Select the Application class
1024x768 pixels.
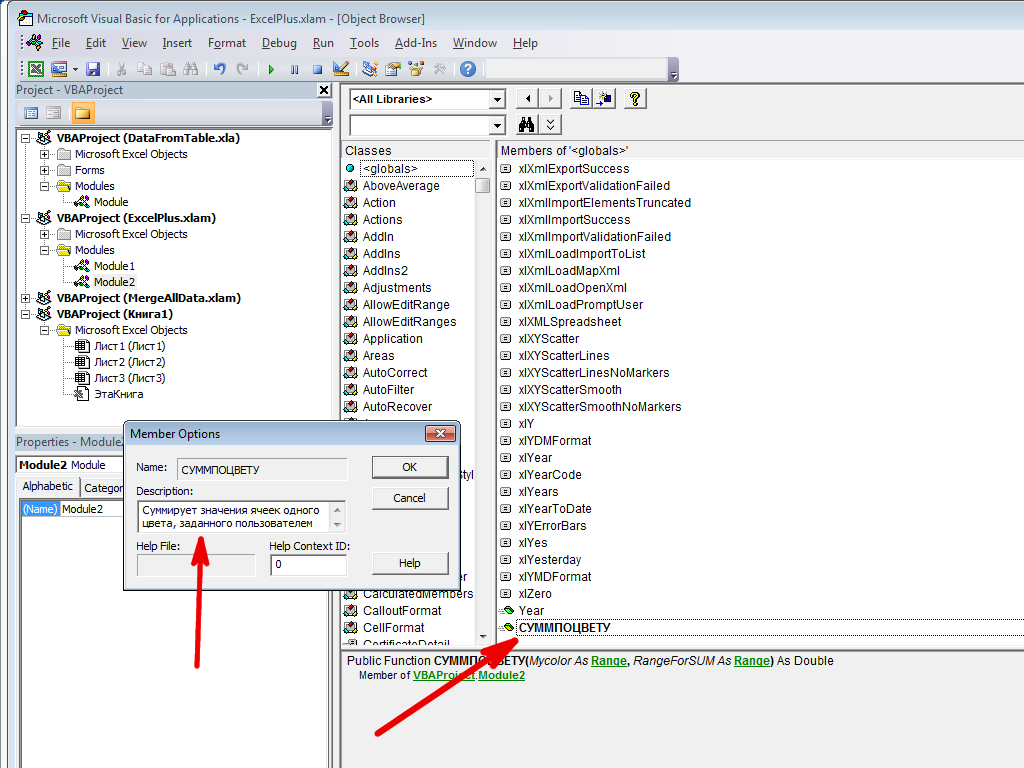pos(392,339)
